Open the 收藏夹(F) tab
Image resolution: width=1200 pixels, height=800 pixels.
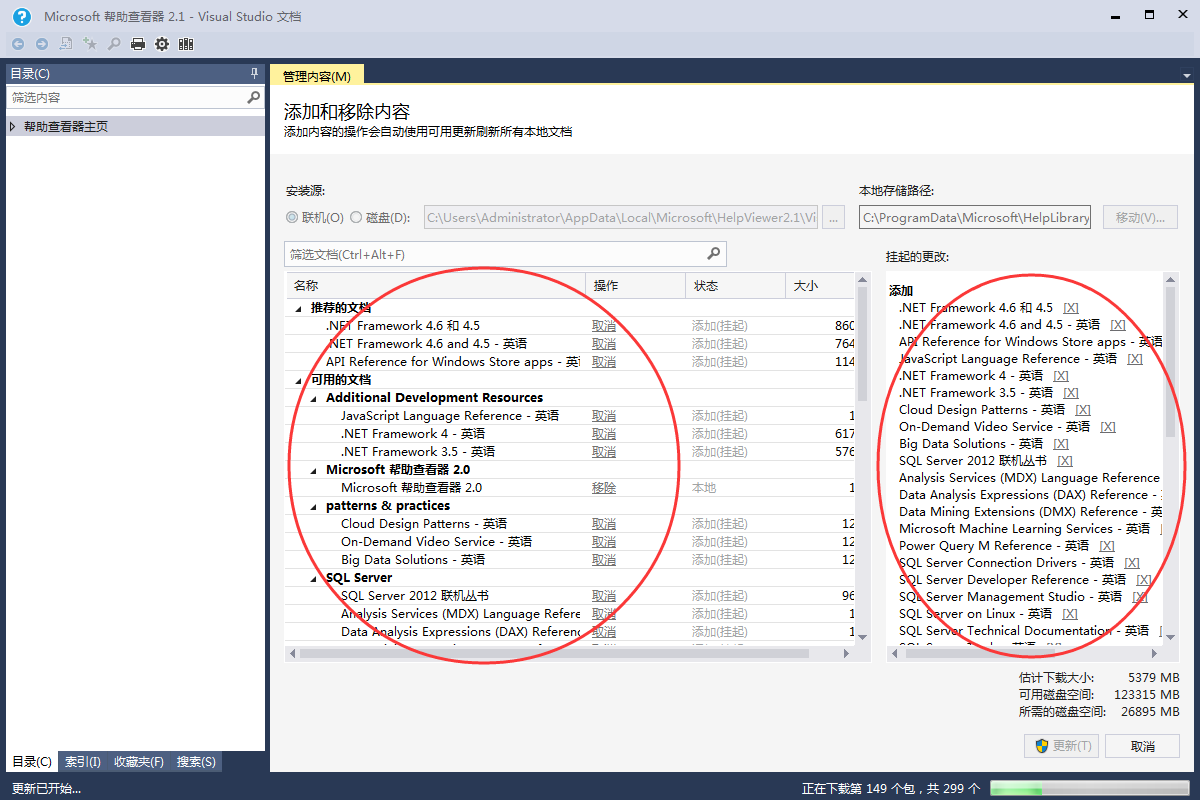139,762
